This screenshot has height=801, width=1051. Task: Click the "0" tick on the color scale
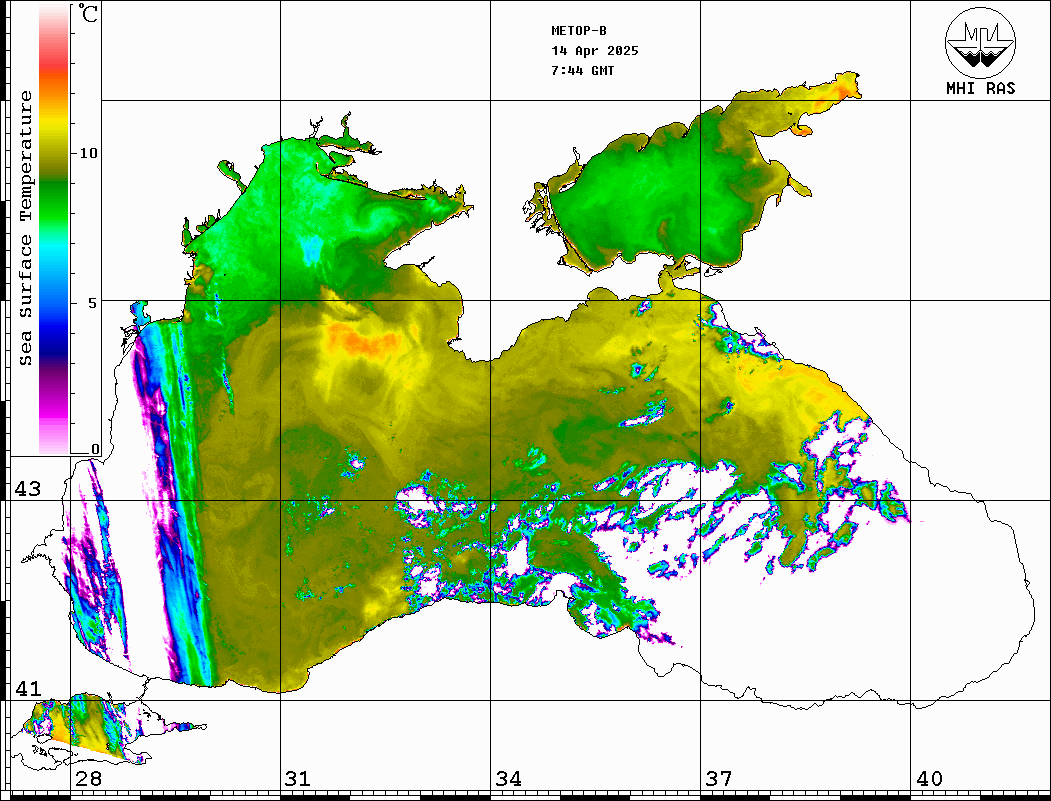click(95, 449)
